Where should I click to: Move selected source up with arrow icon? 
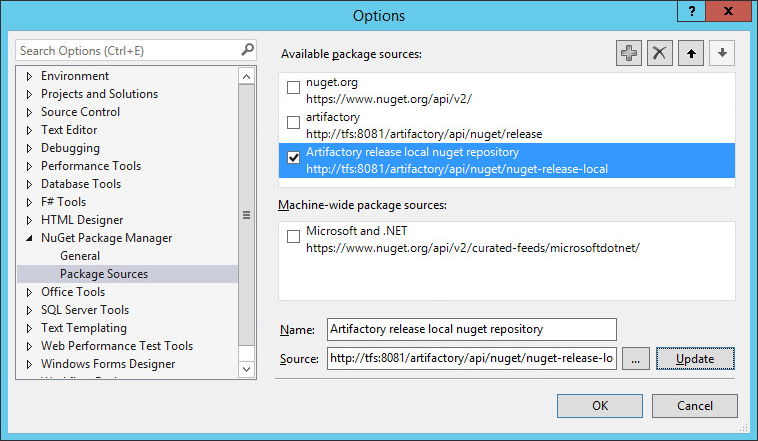(x=691, y=53)
